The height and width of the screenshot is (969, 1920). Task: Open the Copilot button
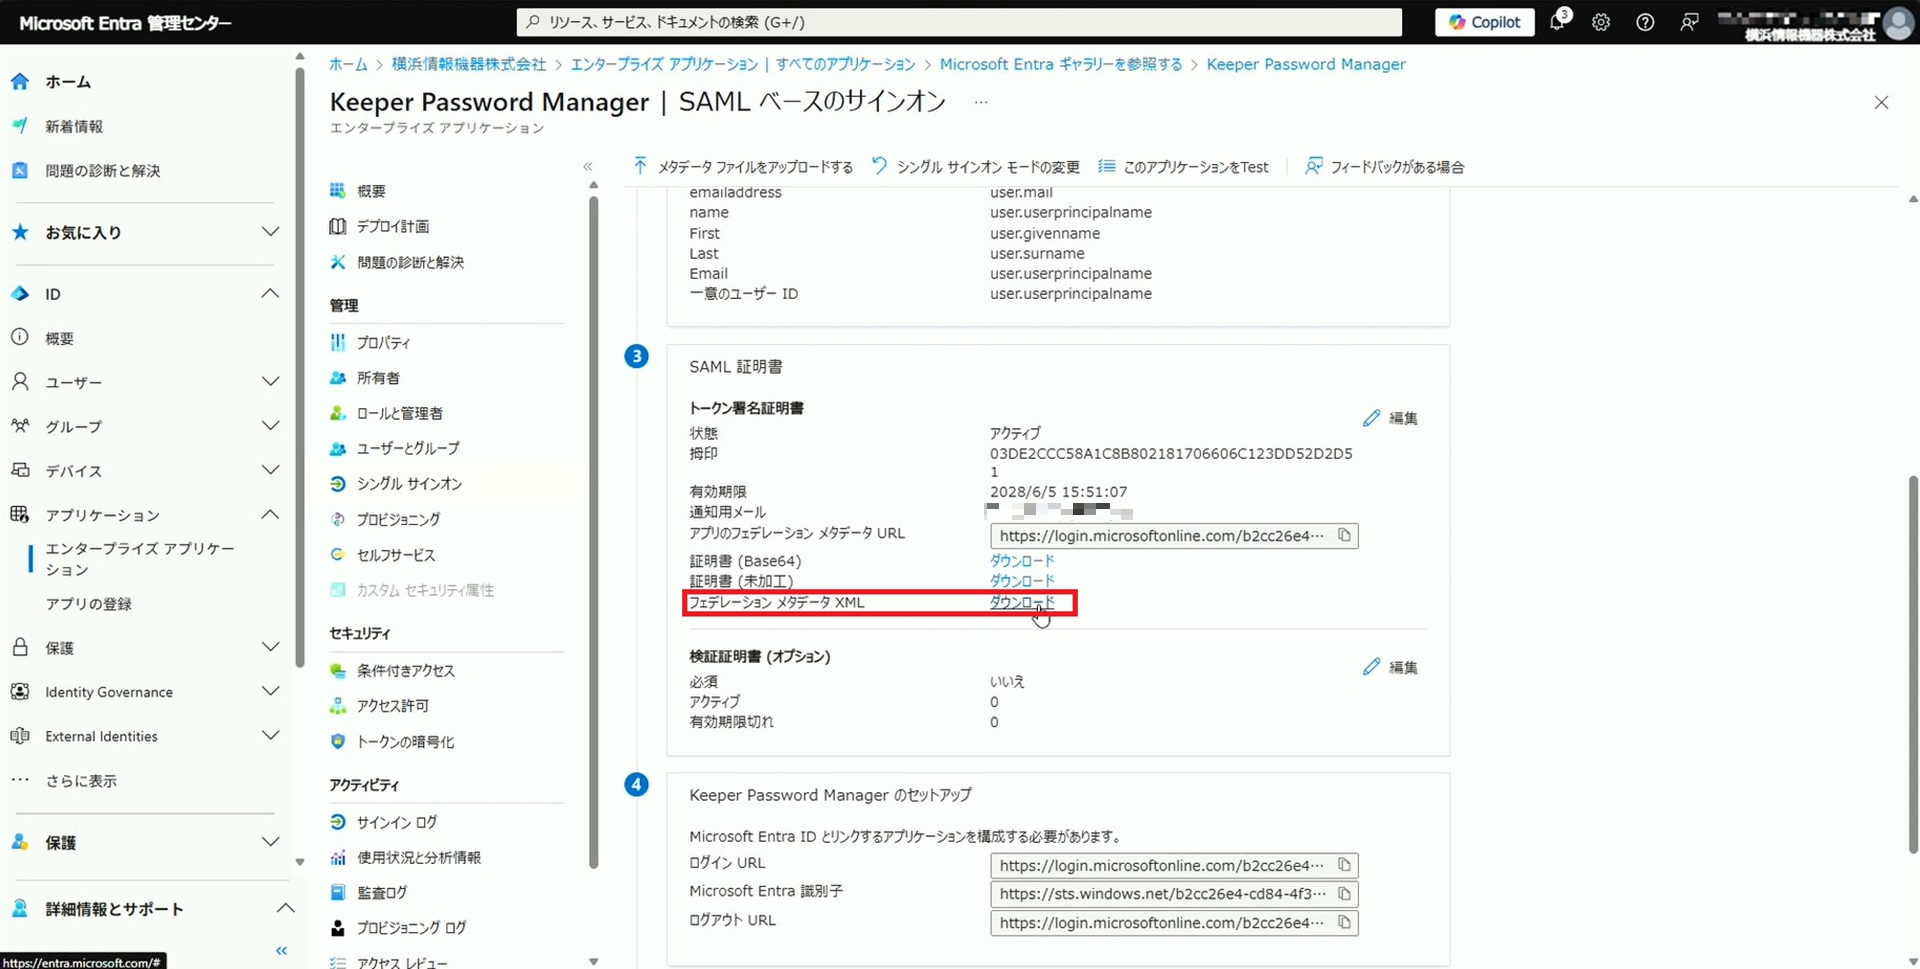pos(1484,22)
